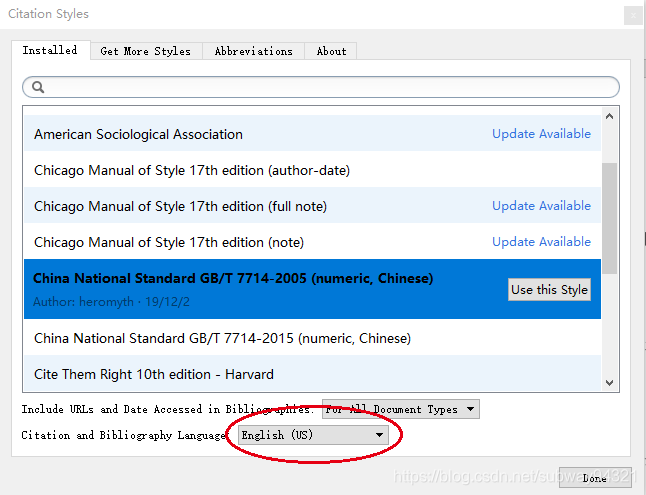
Task: Open the Abbreviations tab
Action: click(253, 51)
